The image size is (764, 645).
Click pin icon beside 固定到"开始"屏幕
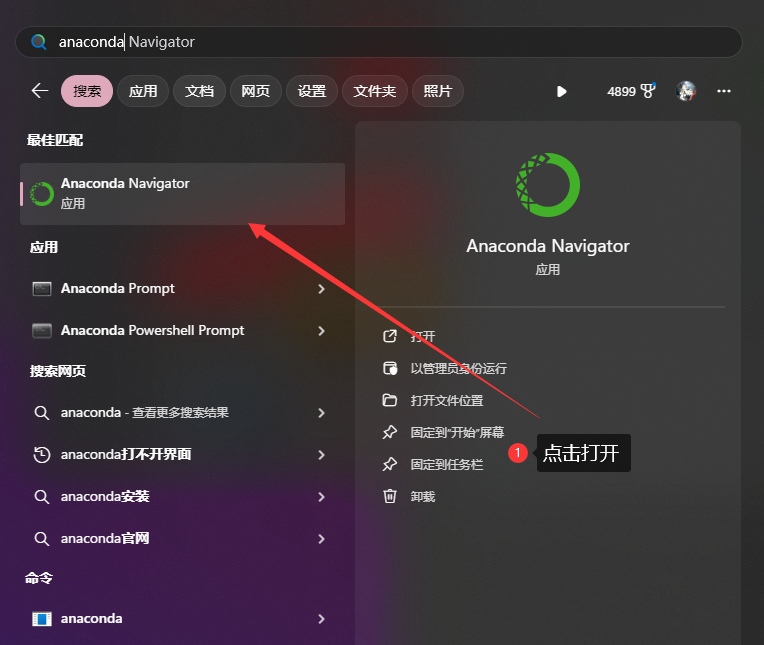[x=390, y=432]
